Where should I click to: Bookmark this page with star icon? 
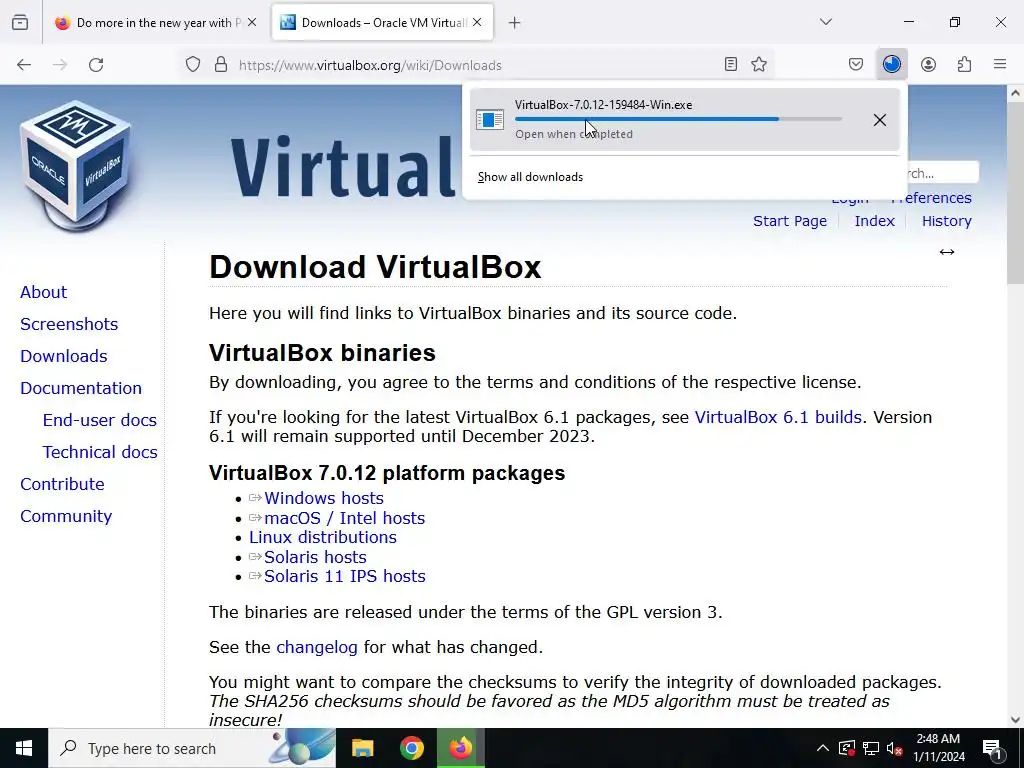[759, 64]
